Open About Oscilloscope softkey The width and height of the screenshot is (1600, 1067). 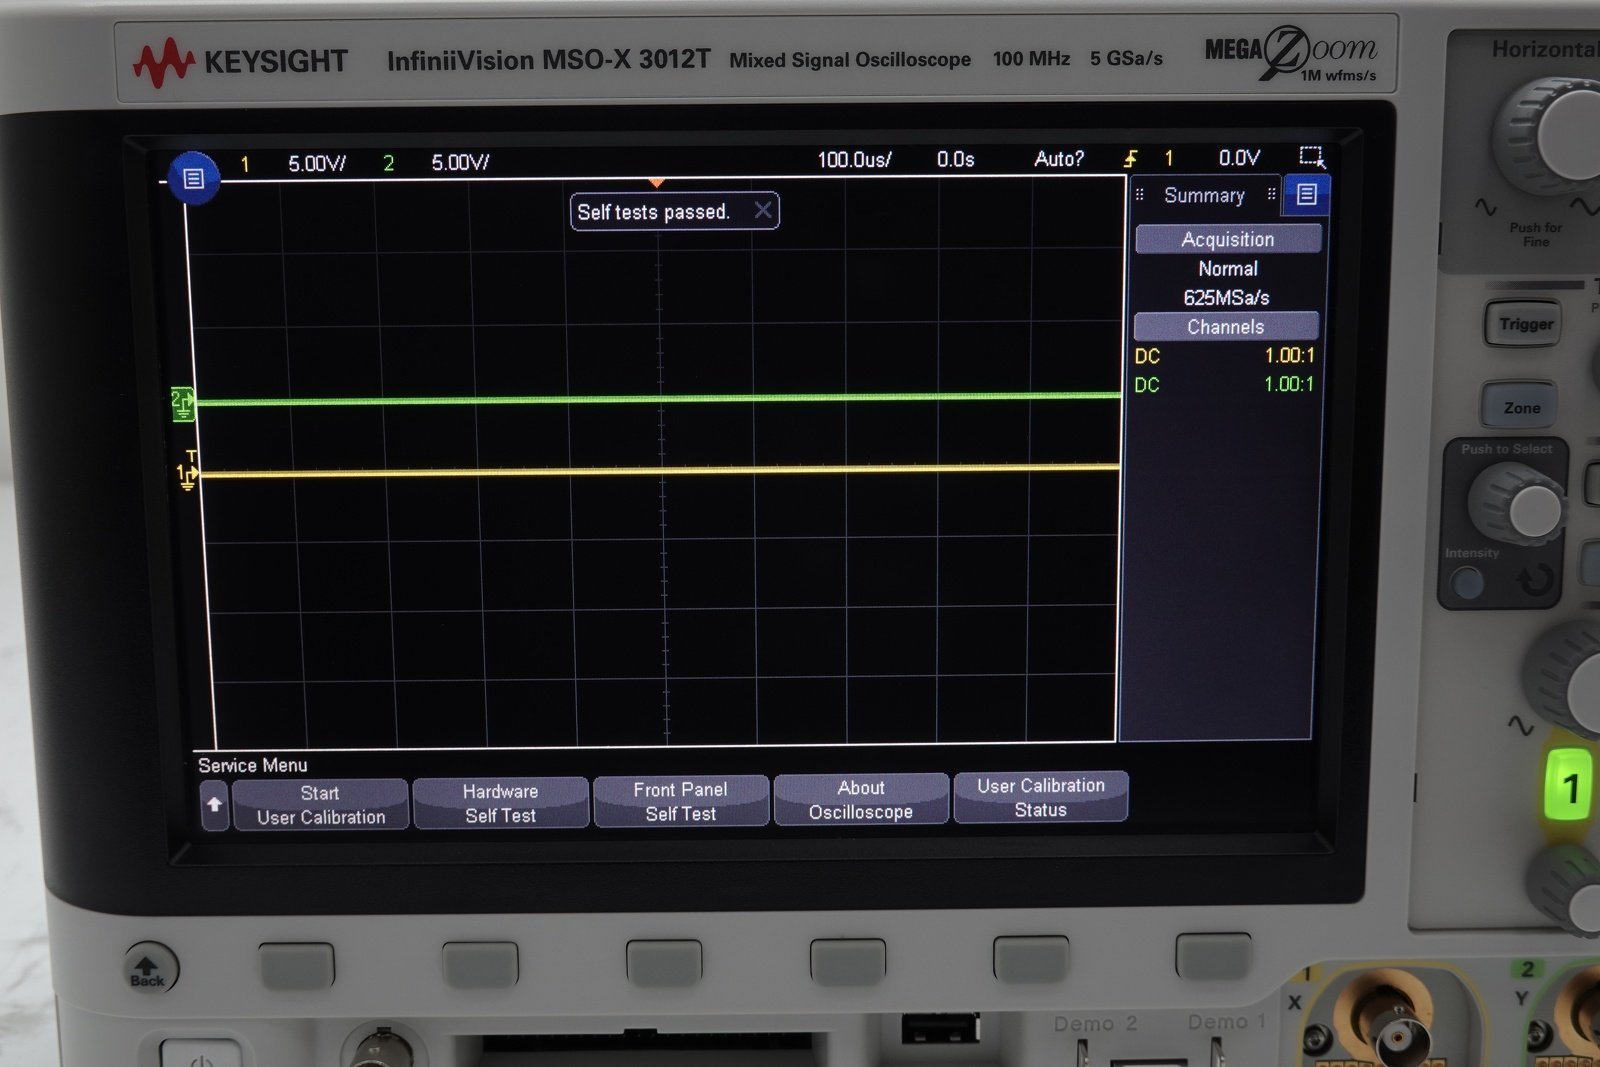(x=861, y=799)
